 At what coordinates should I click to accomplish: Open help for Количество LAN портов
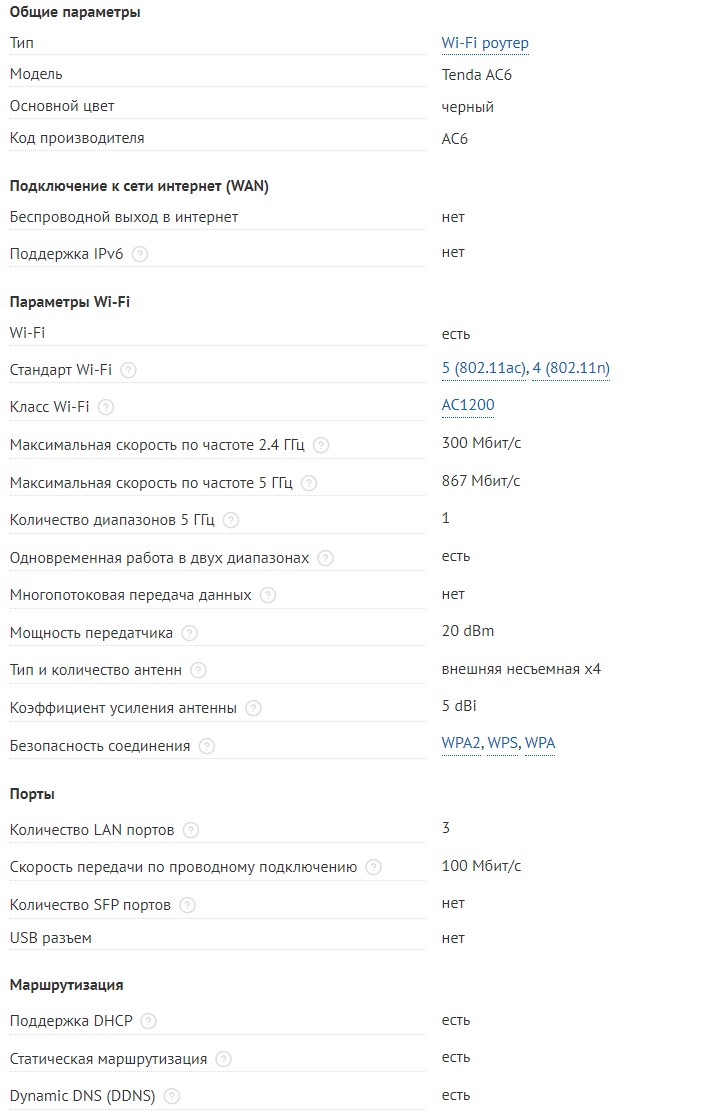(191, 831)
